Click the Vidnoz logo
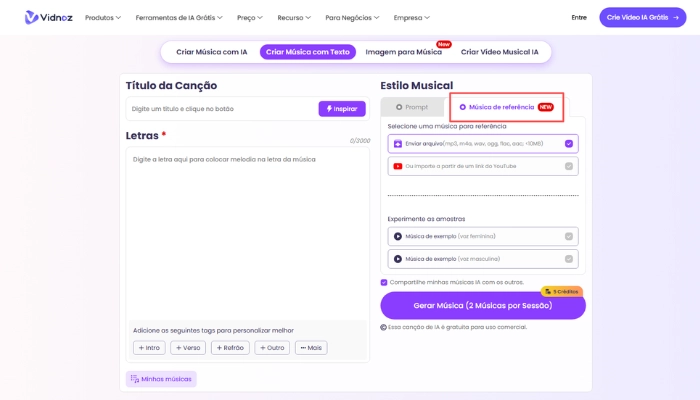Image resolution: width=700 pixels, height=400 pixels. [x=48, y=17]
